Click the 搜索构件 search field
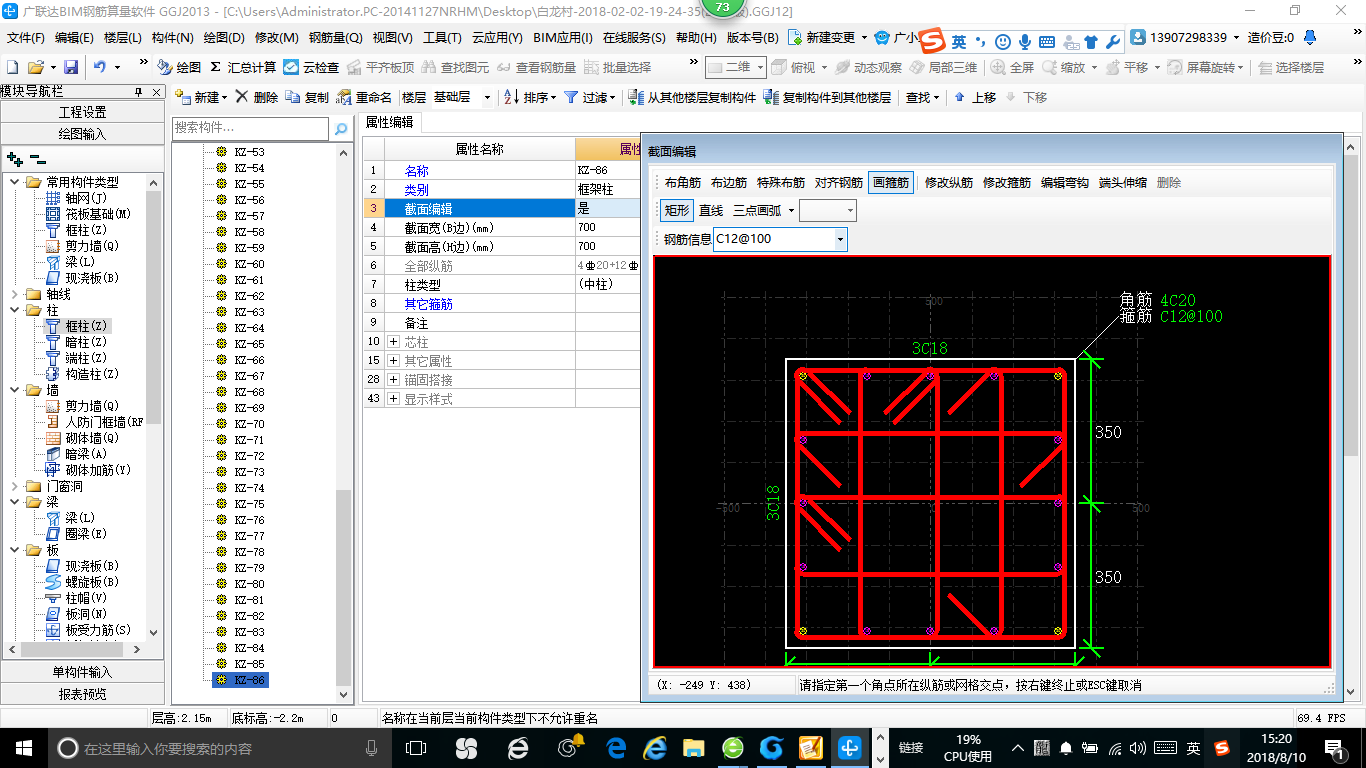Viewport: 1366px width, 768px height. 250,128
